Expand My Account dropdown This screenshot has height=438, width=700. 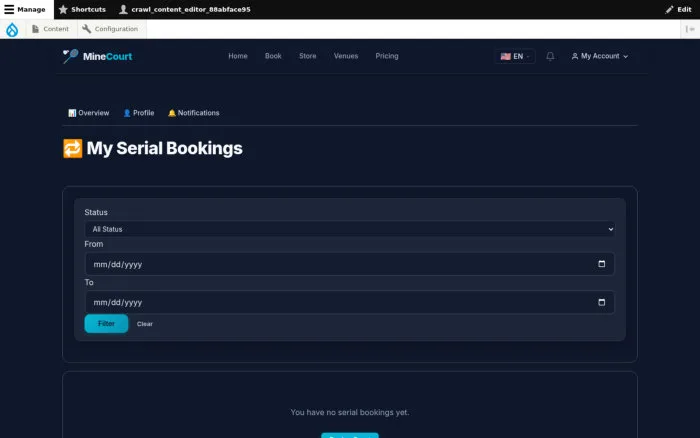point(600,56)
